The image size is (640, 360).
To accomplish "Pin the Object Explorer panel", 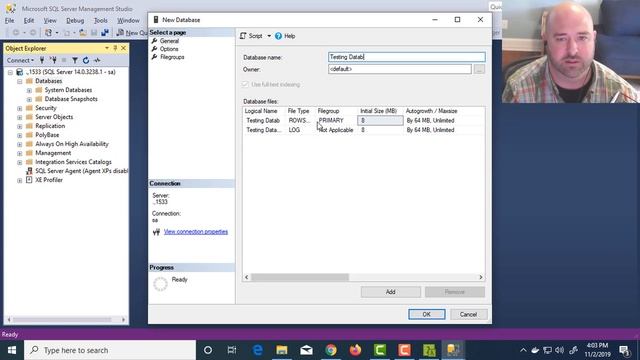I will [115, 48].
